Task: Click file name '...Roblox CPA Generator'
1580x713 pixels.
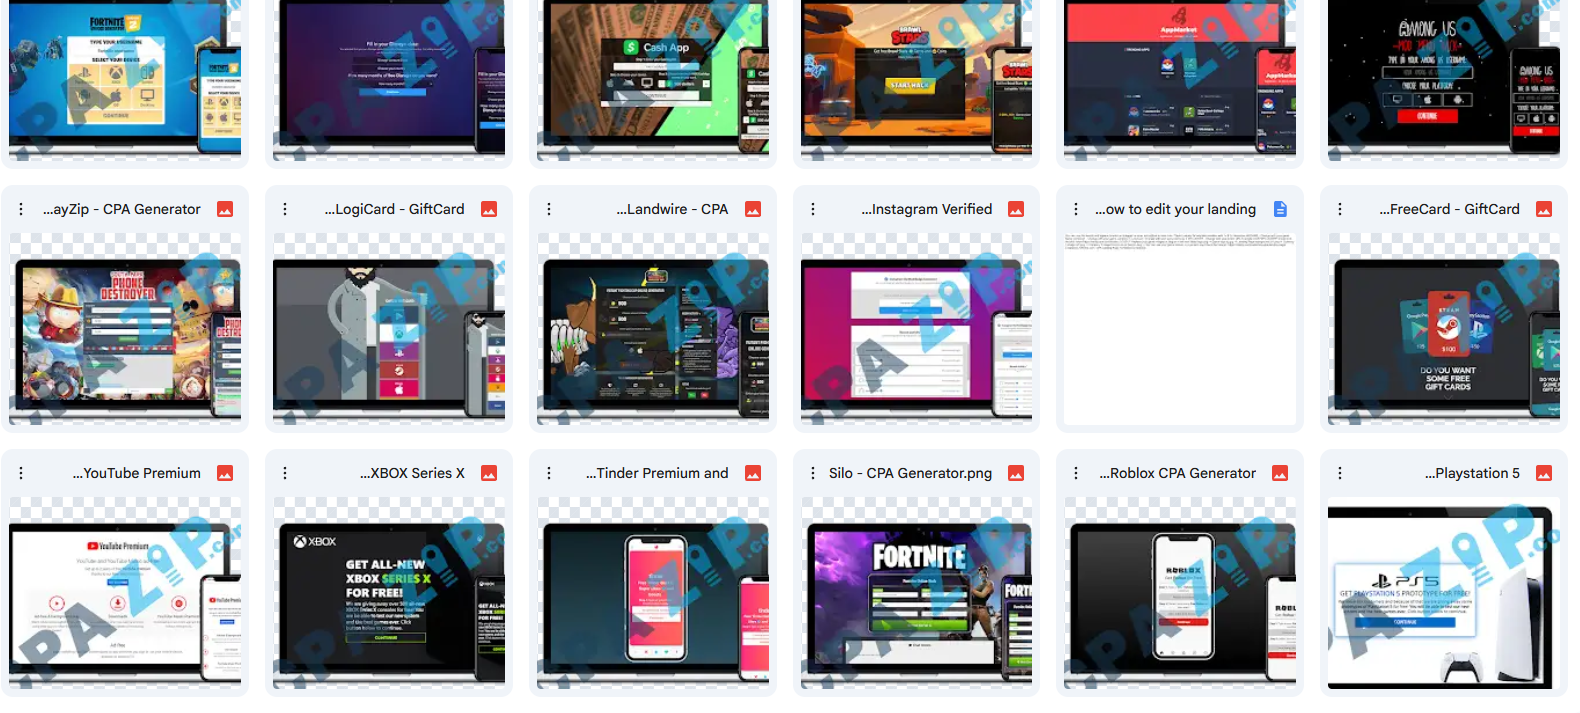Action: 1178,473
